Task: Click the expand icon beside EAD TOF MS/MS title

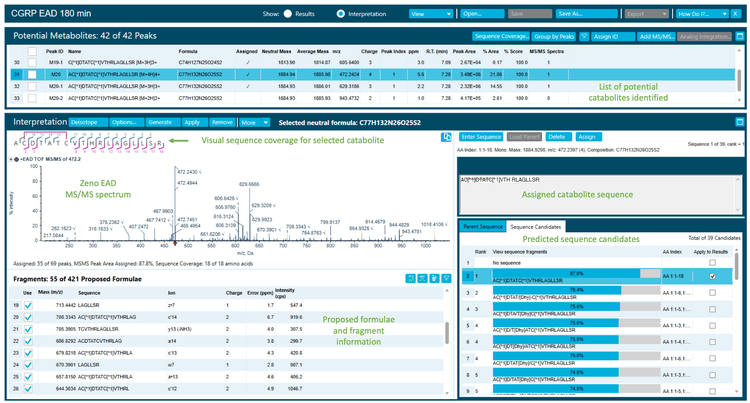Action: [10, 159]
